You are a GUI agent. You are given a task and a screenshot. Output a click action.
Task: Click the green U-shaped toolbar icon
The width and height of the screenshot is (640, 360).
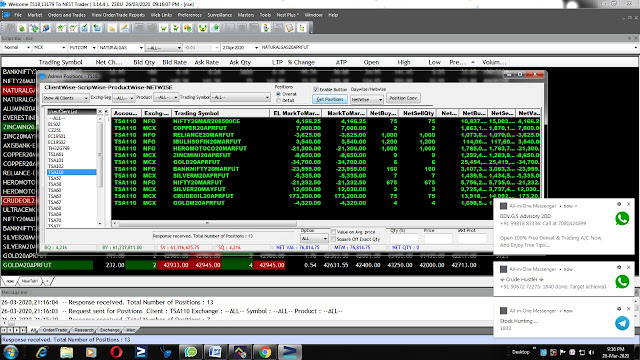pos(202,28)
